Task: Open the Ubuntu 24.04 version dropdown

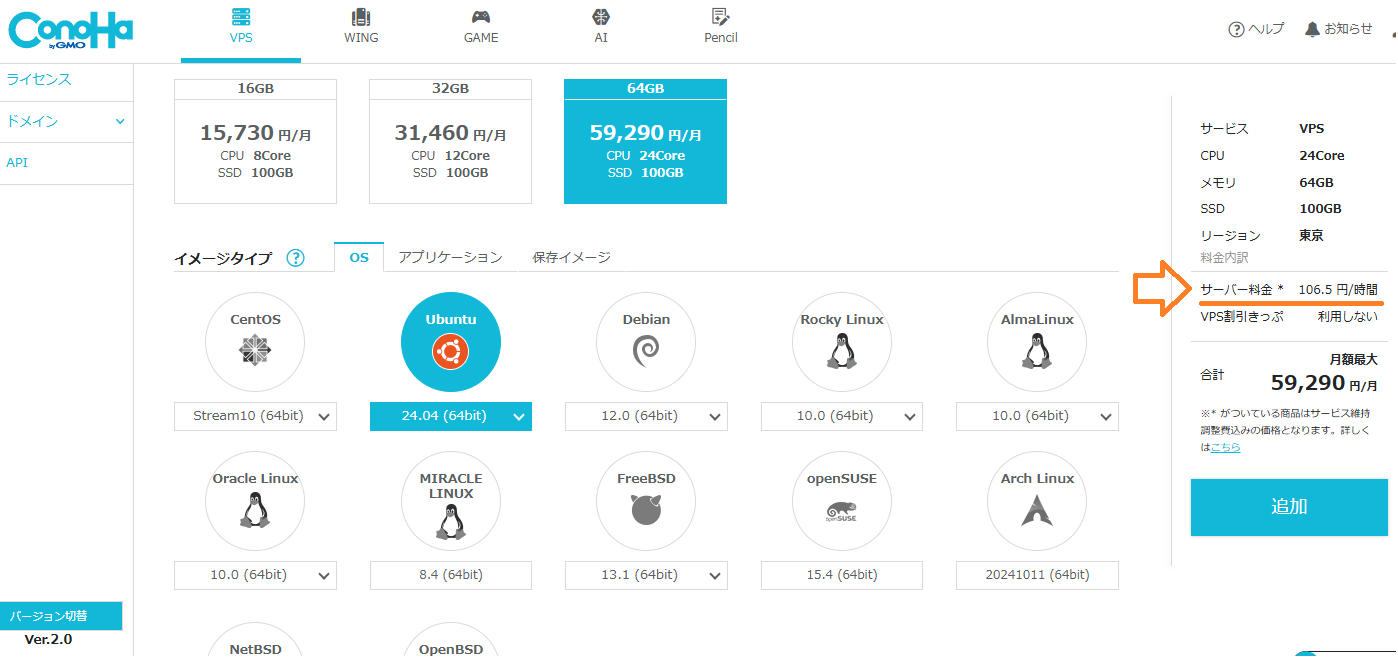Action: 451,416
